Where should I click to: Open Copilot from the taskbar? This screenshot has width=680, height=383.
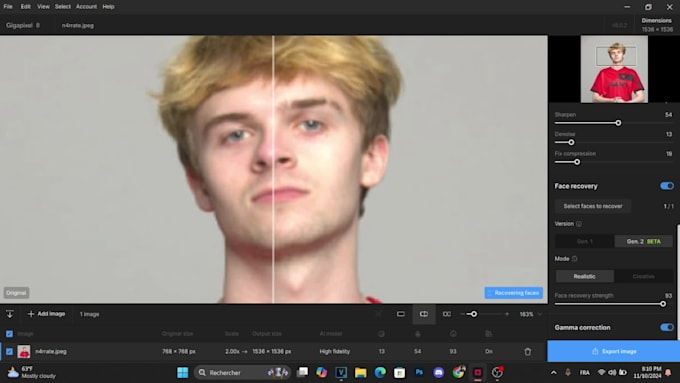(321, 372)
